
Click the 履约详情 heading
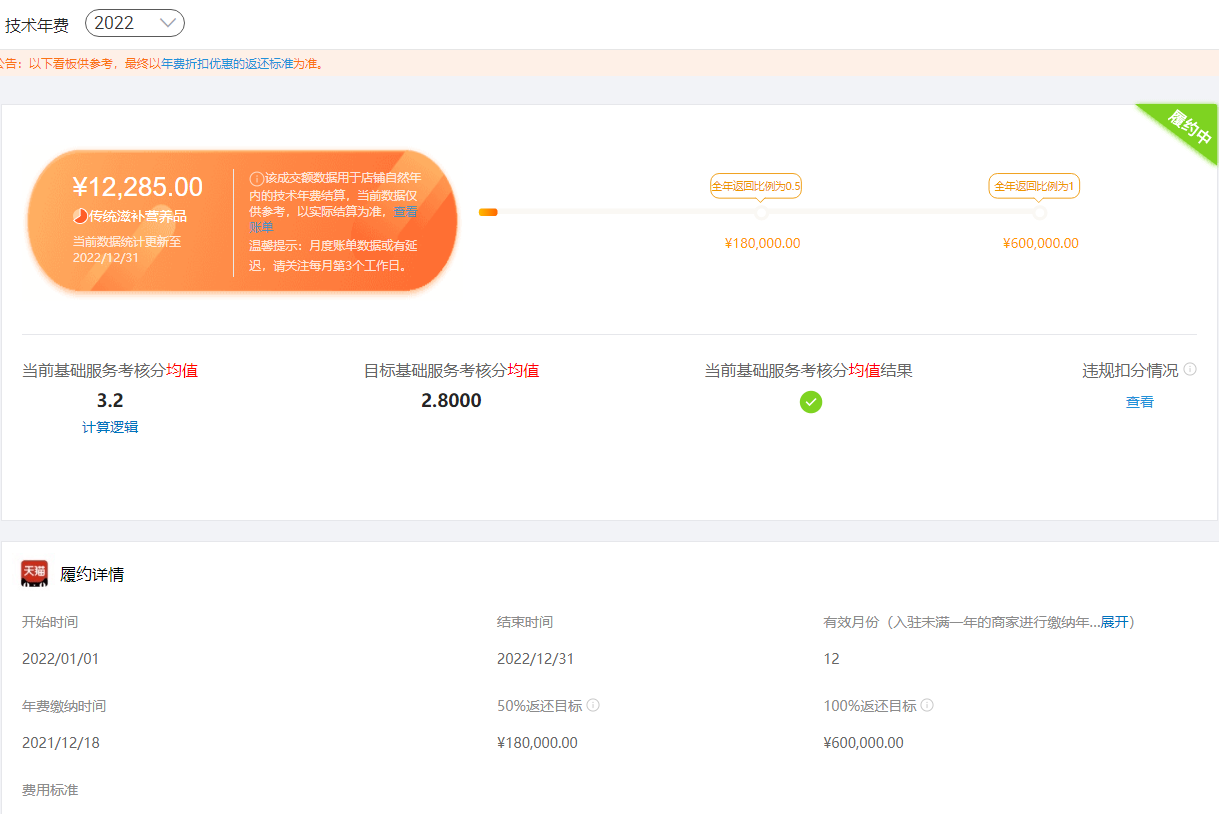[92, 575]
